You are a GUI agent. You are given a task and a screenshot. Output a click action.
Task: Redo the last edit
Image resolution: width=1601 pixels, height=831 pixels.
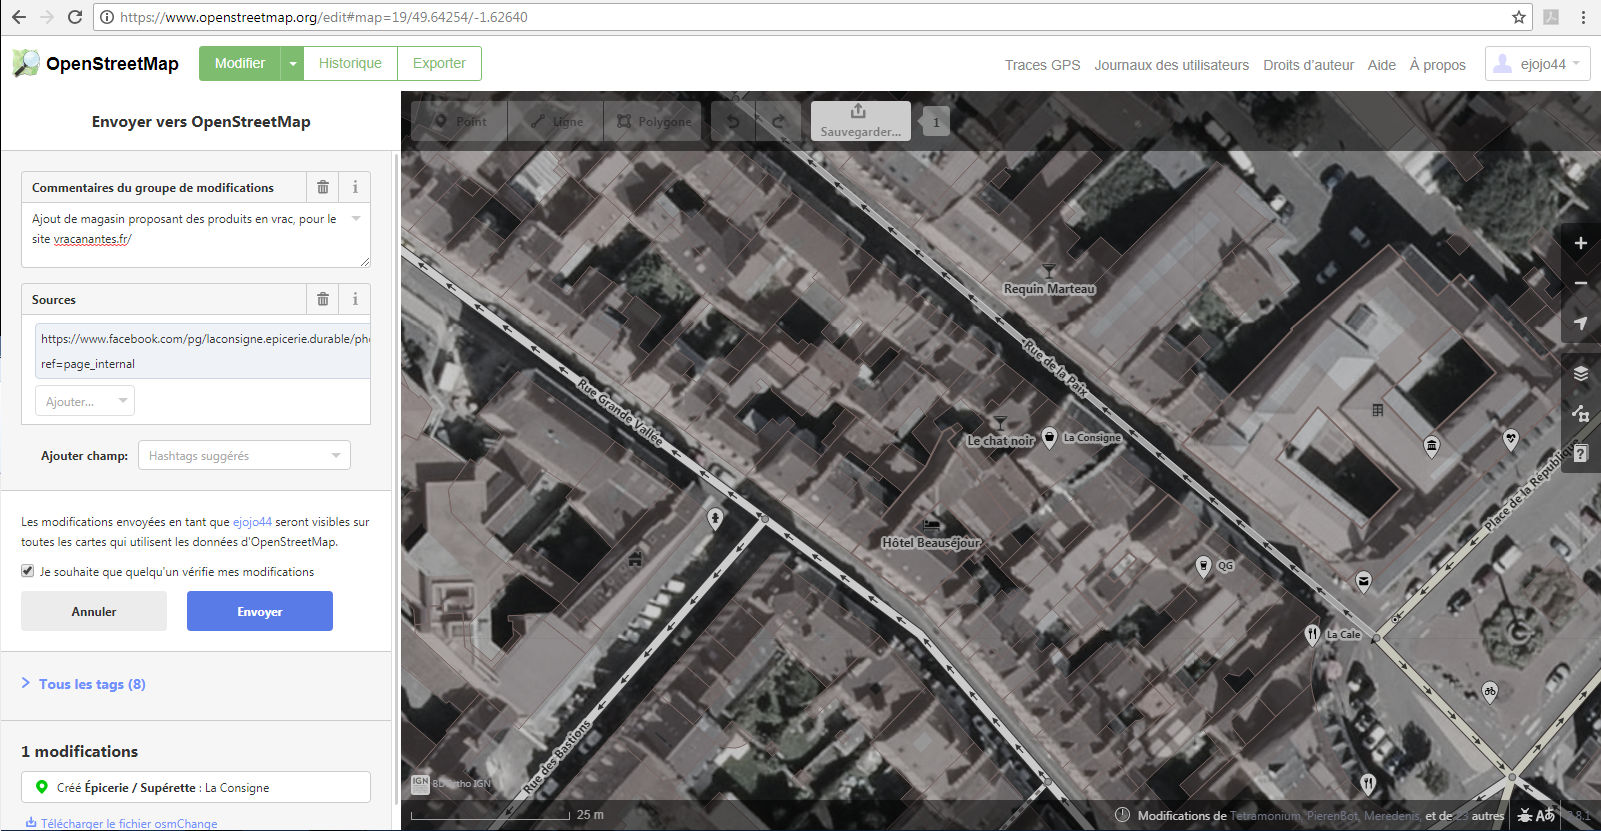(x=778, y=121)
